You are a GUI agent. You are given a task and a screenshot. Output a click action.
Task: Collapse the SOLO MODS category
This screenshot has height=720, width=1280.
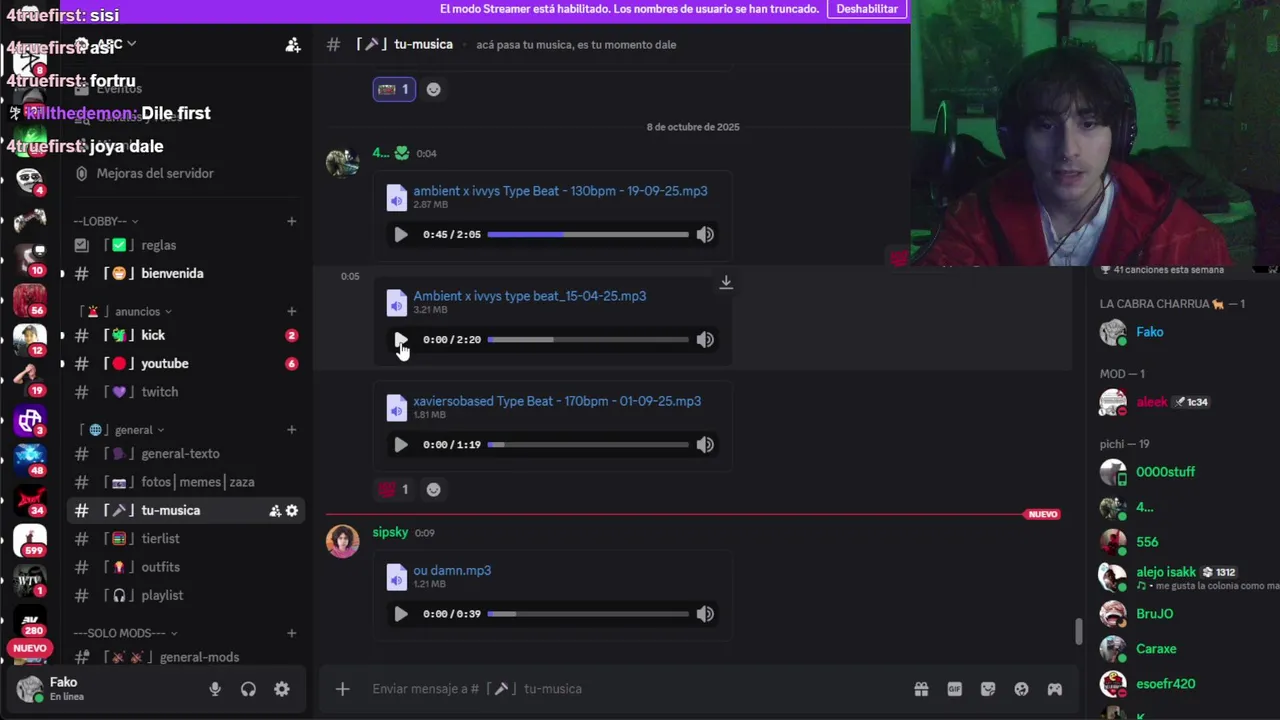pos(125,633)
